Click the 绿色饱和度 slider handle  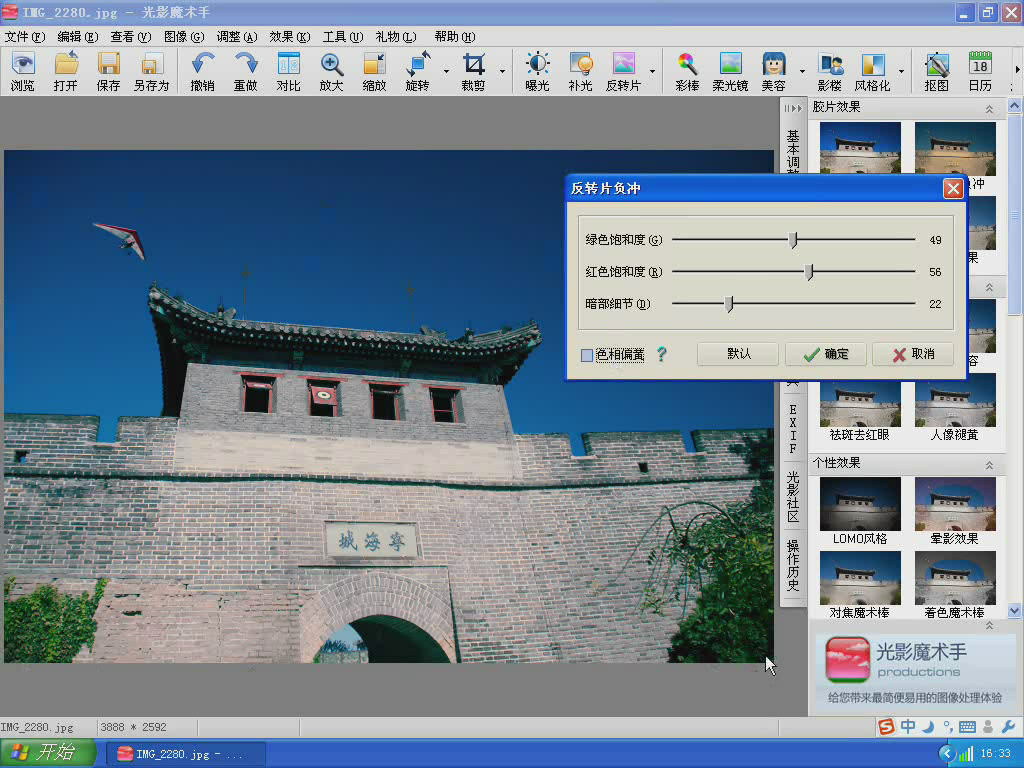click(x=793, y=240)
